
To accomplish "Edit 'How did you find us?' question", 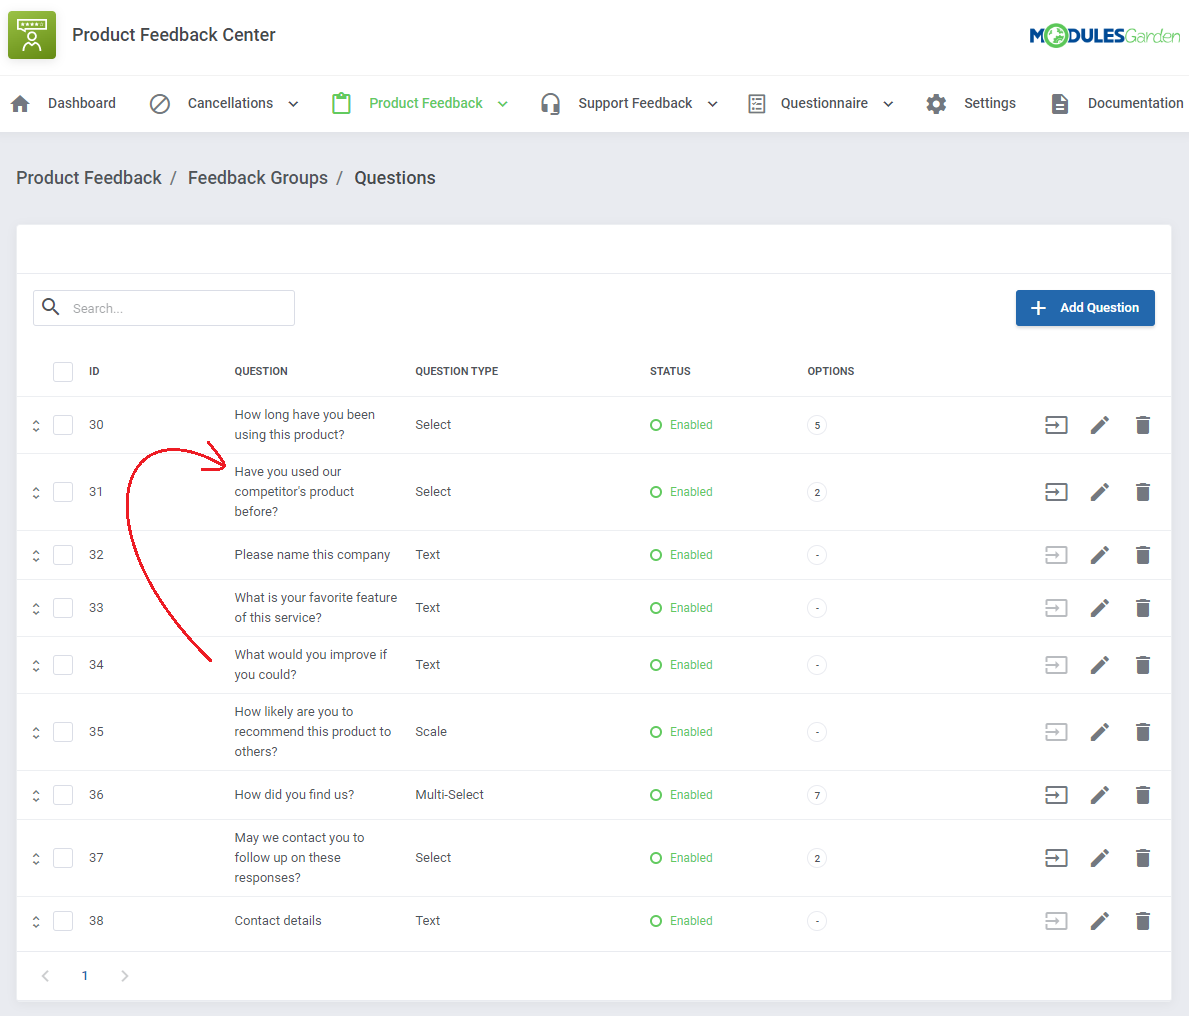I will coord(1100,795).
